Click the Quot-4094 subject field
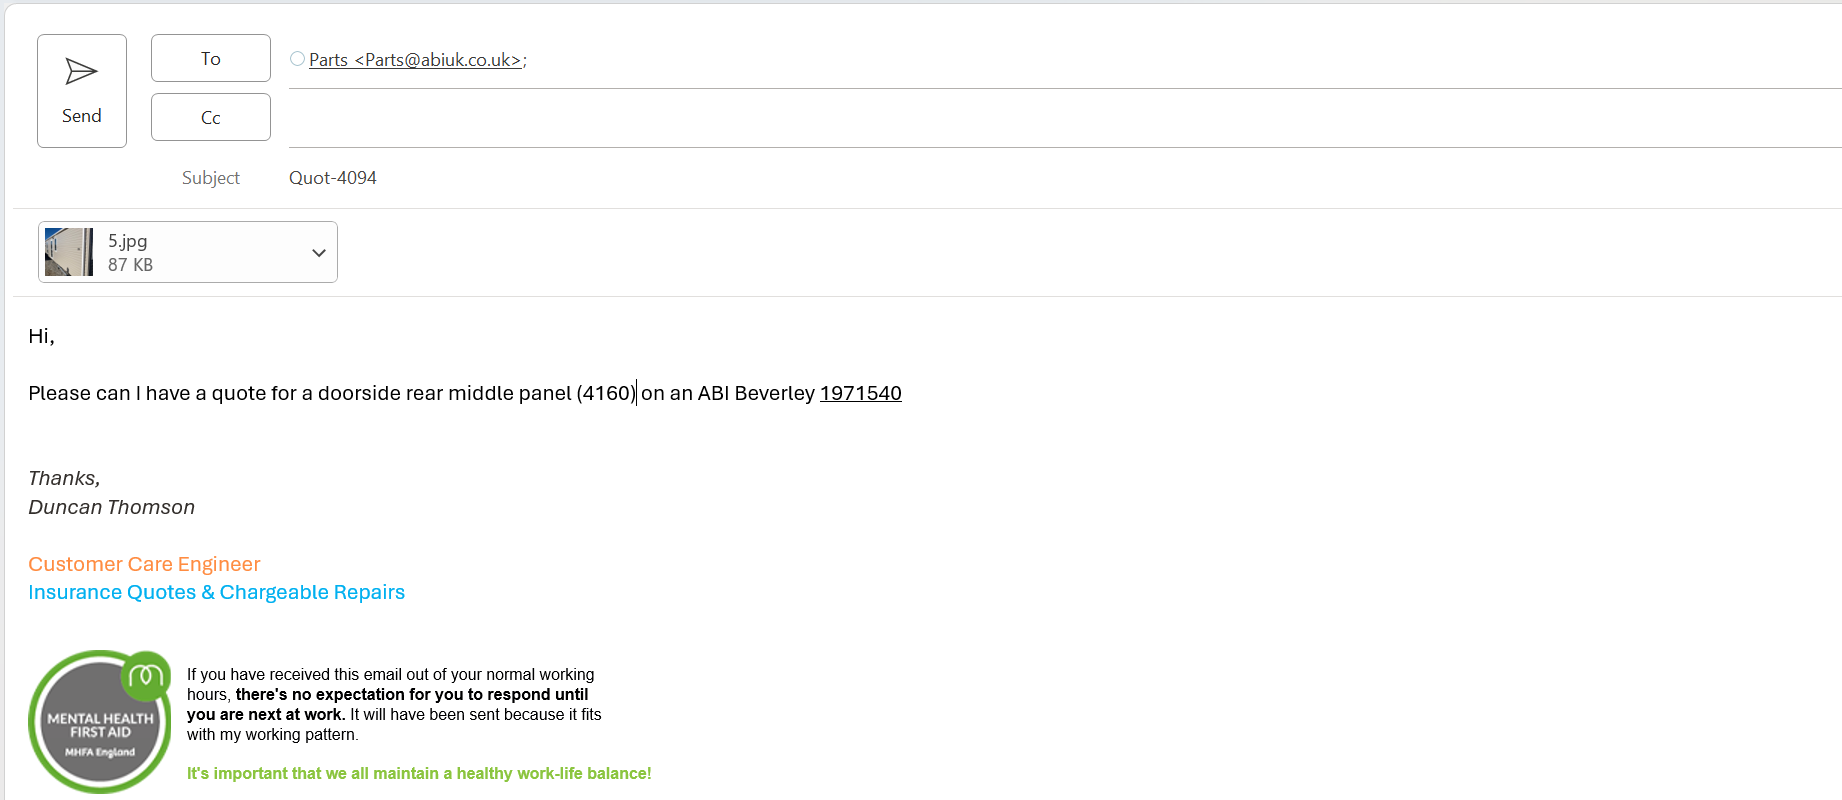Image resolution: width=1842 pixels, height=800 pixels. click(333, 178)
